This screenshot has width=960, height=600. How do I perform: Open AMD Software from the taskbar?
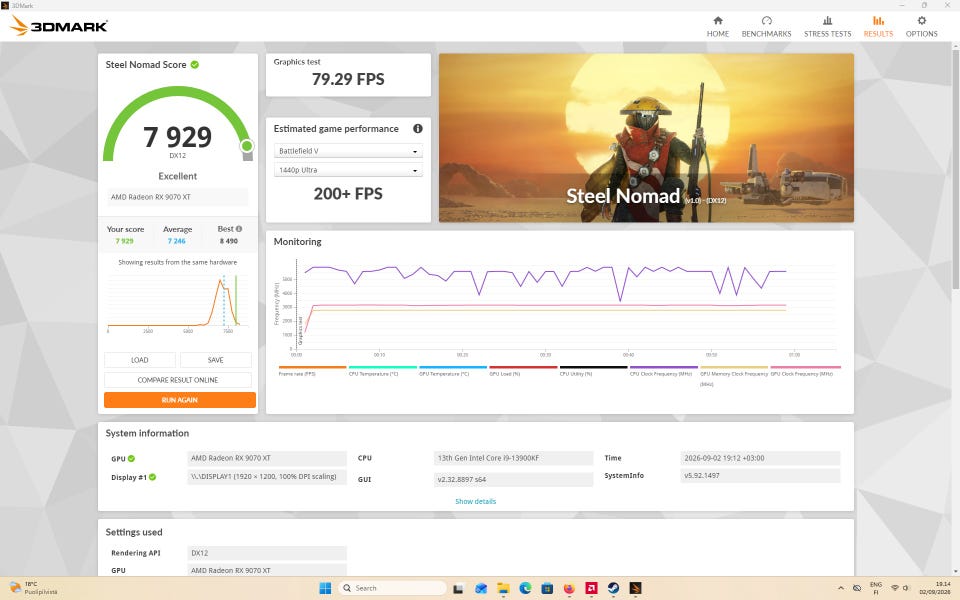point(591,588)
